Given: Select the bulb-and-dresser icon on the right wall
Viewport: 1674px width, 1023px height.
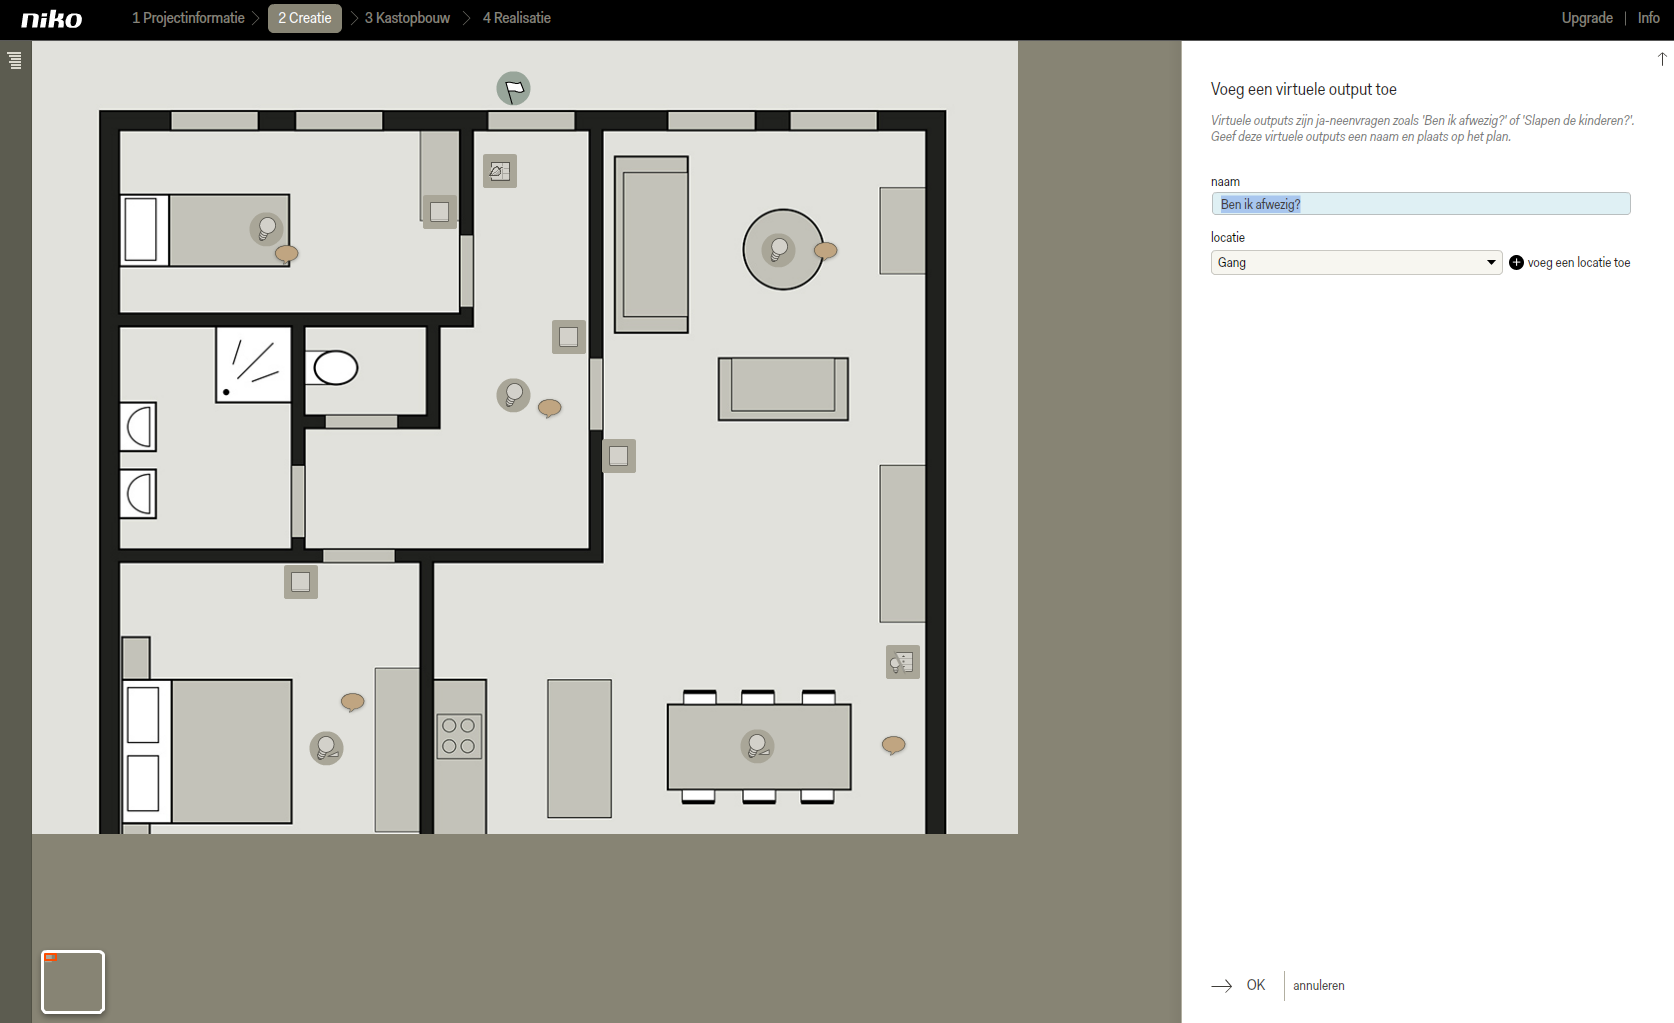Looking at the screenshot, I should tap(903, 662).
